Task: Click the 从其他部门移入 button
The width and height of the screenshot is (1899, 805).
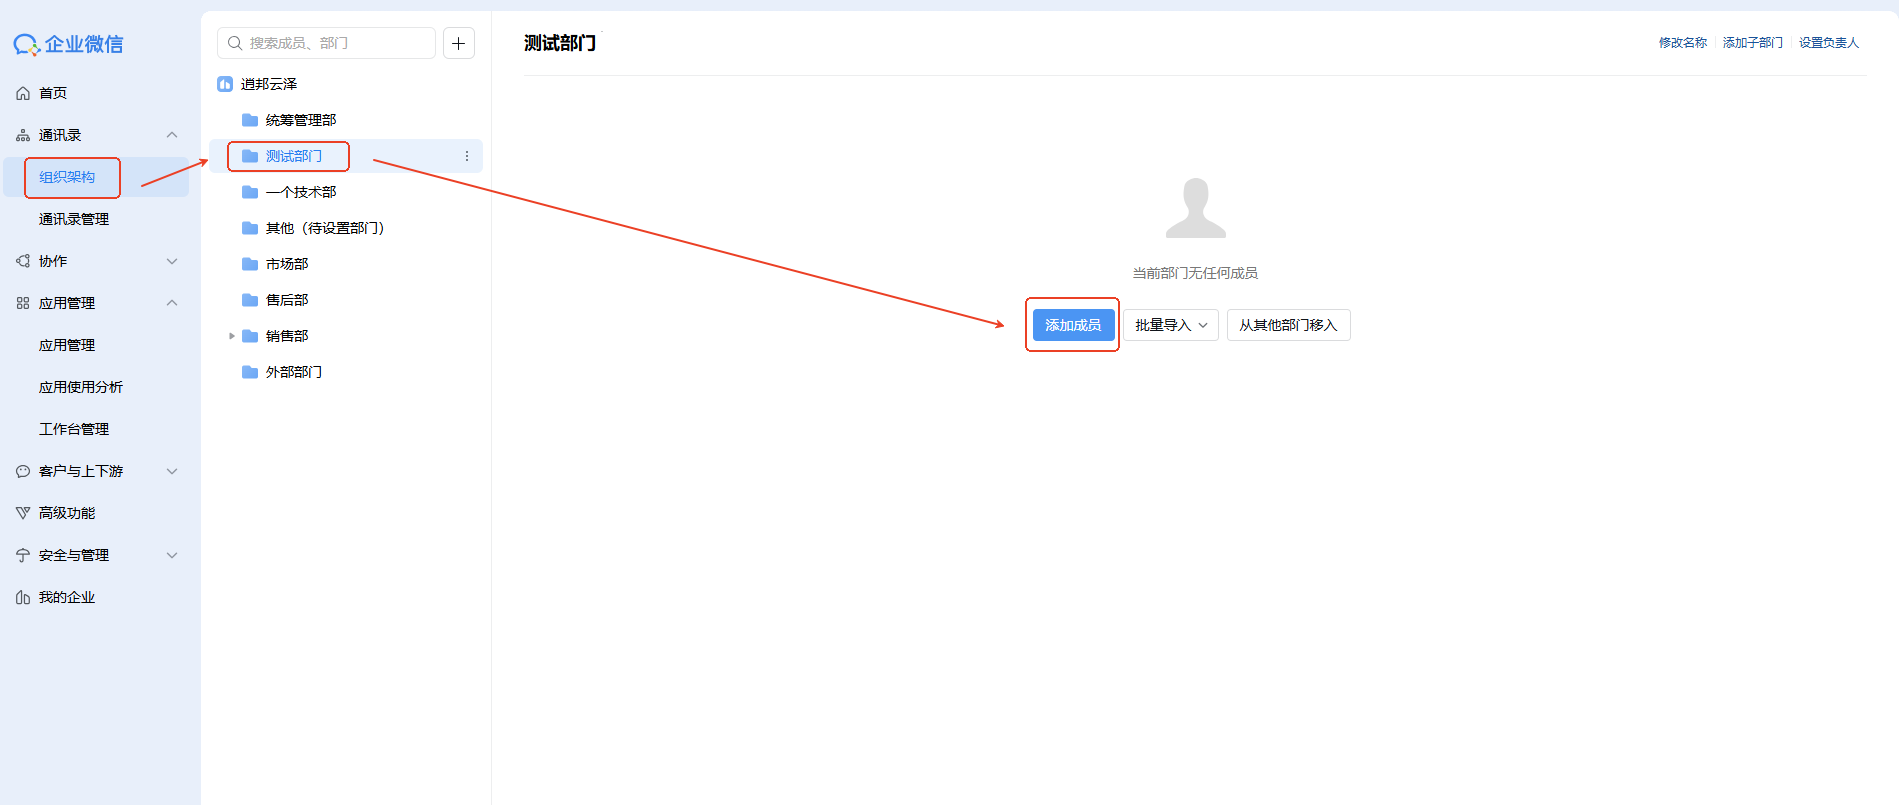Action: (x=1288, y=325)
